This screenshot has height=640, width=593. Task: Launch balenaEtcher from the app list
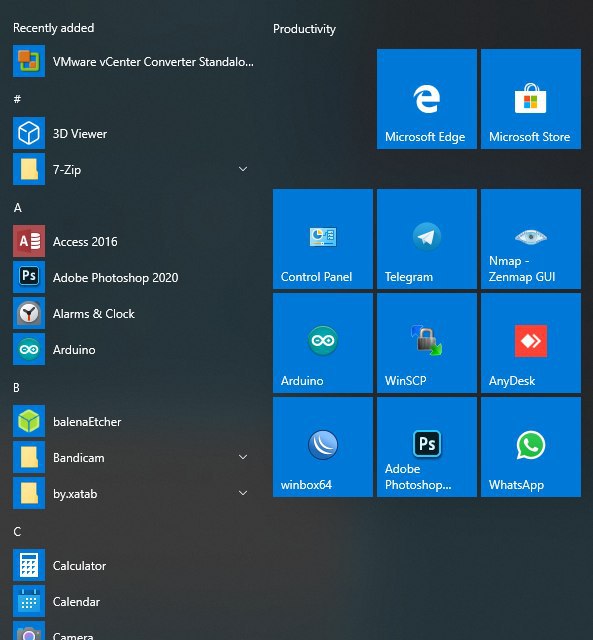pos(134,421)
